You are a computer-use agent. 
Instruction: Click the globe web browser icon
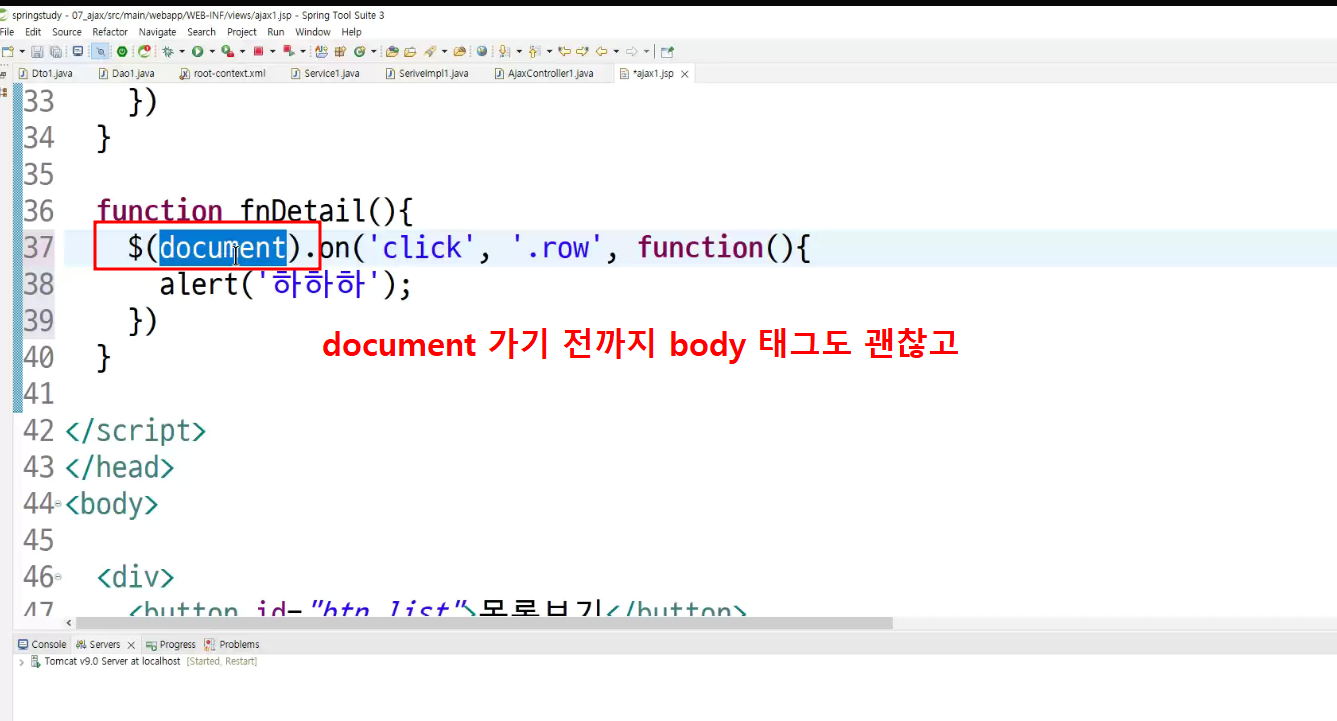[x=481, y=51]
